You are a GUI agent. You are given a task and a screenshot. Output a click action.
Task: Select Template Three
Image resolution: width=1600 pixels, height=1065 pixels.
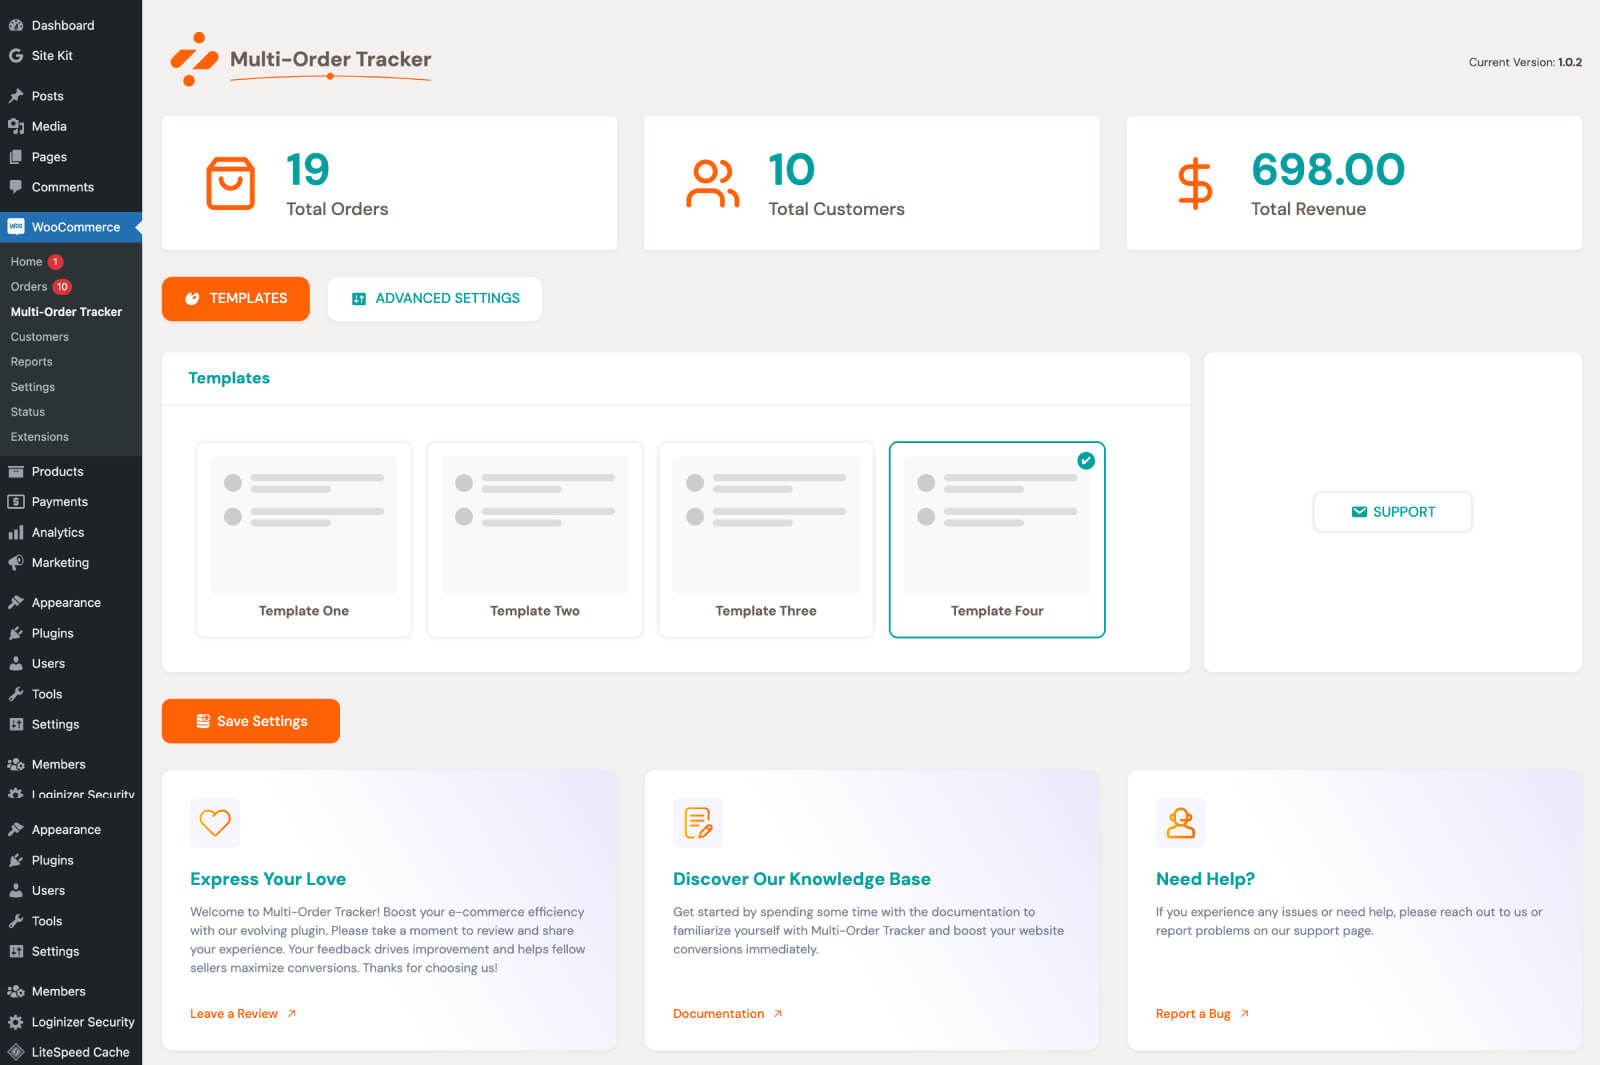765,540
